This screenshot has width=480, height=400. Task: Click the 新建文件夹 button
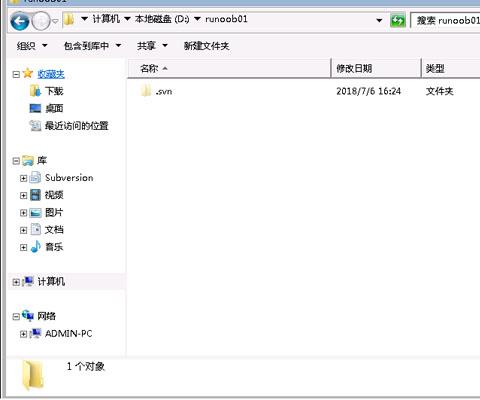click(x=207, y=46)
